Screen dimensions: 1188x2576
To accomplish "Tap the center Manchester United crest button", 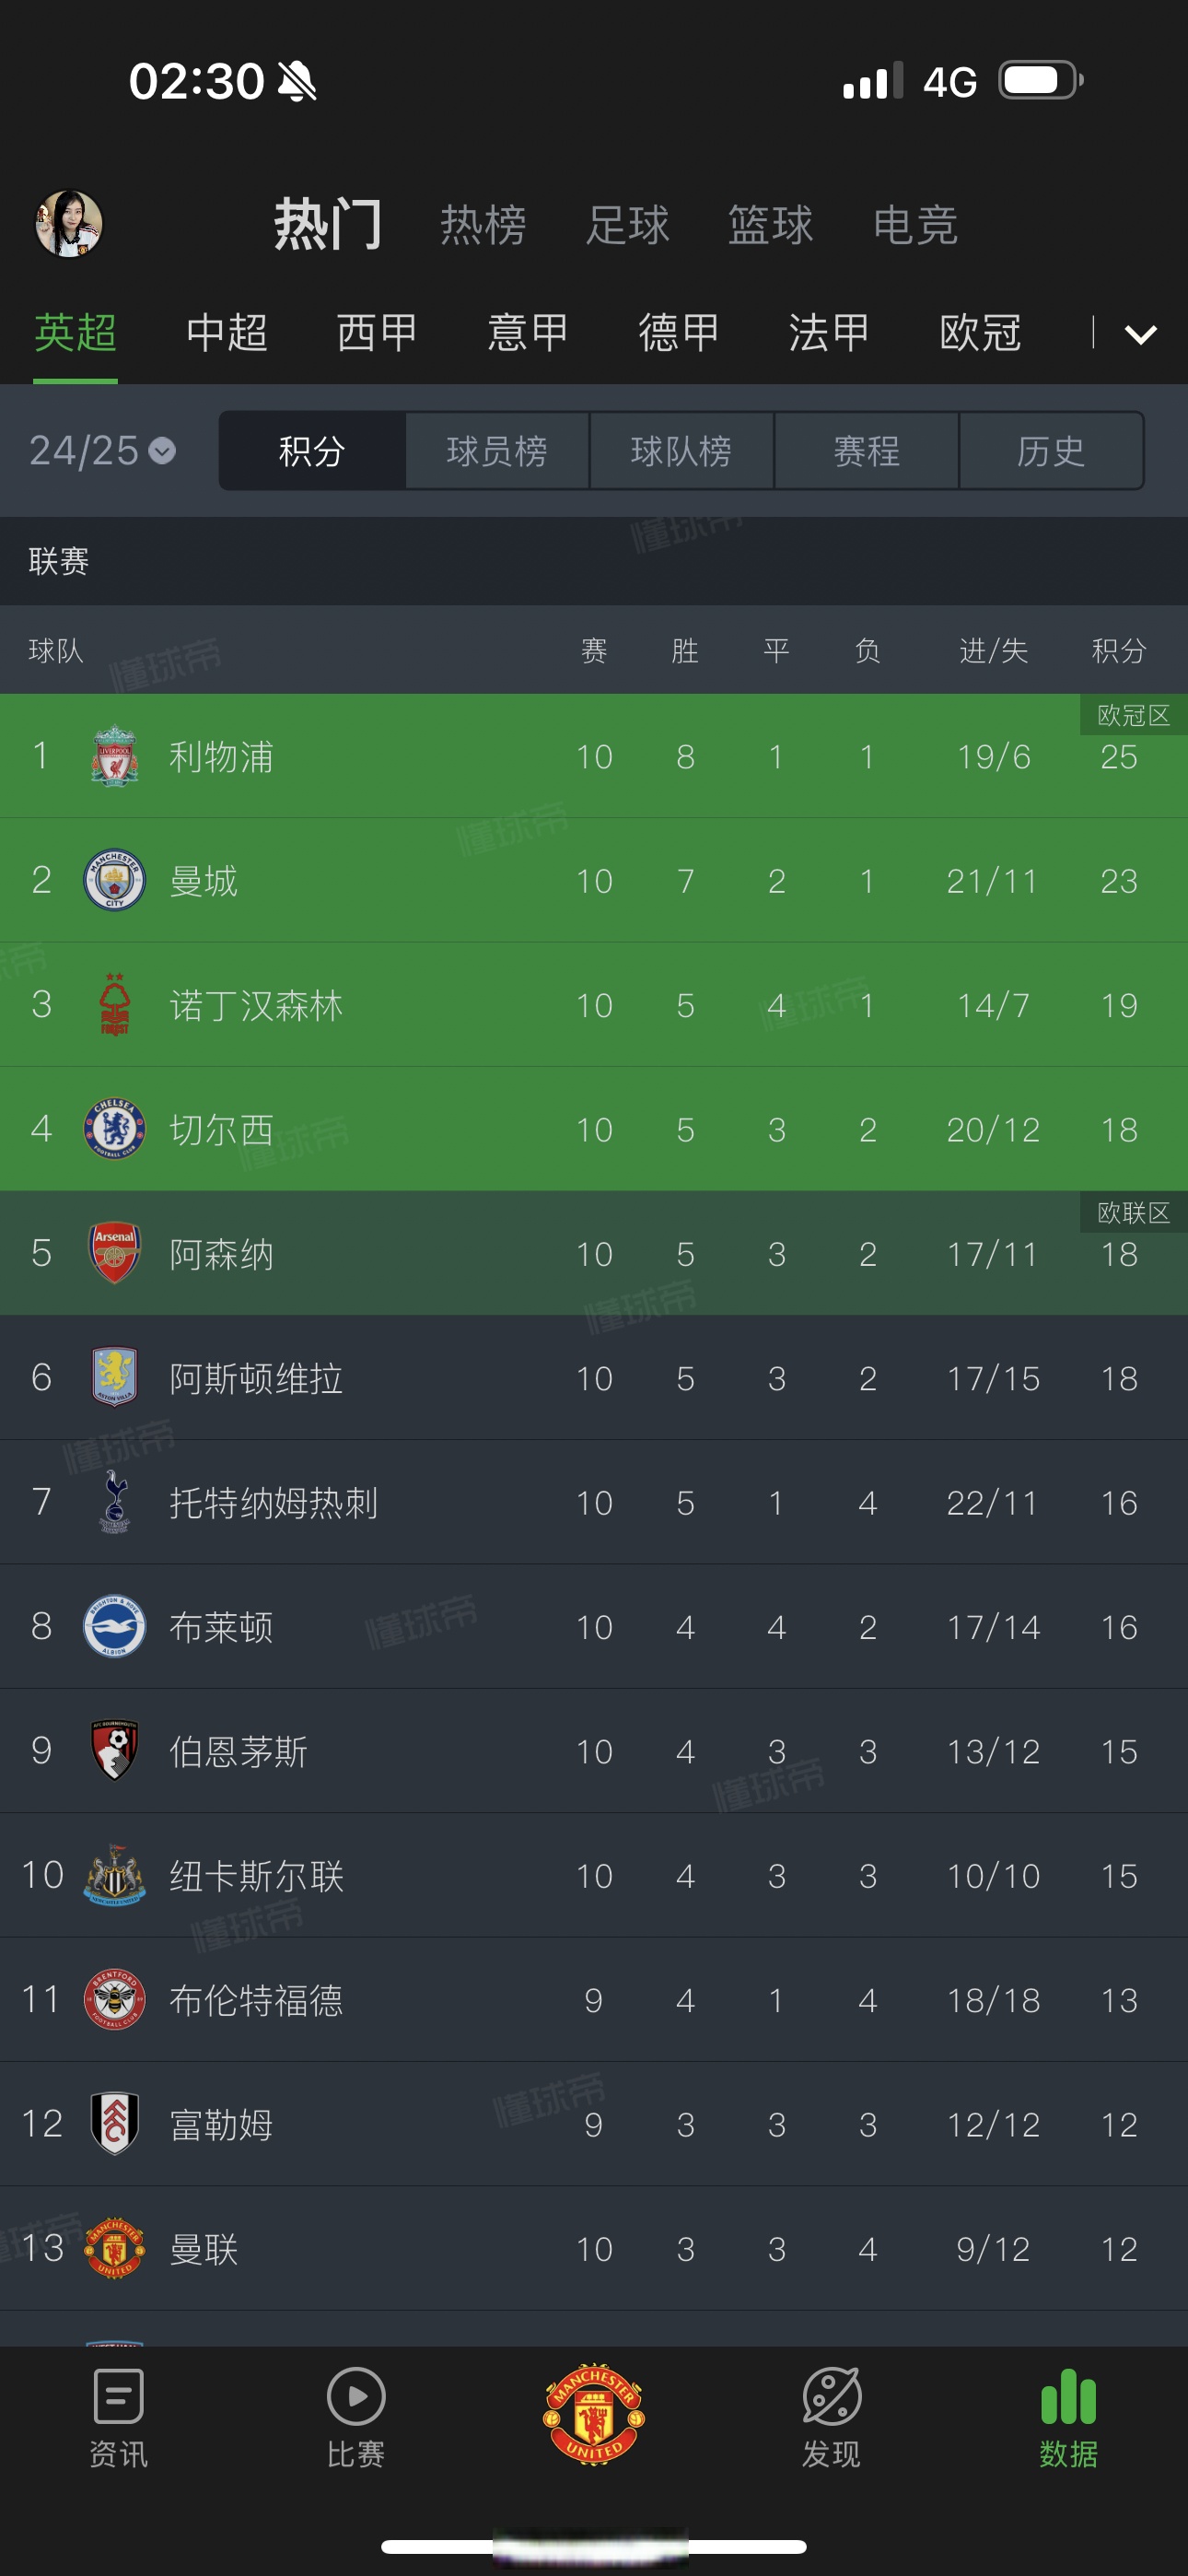I will [593, 2414].
